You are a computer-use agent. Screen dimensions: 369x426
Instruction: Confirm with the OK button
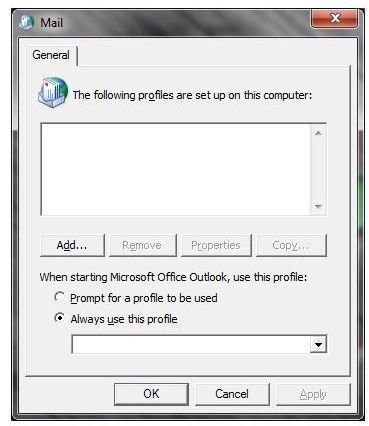pyautogui.click(x=151, y=394)
